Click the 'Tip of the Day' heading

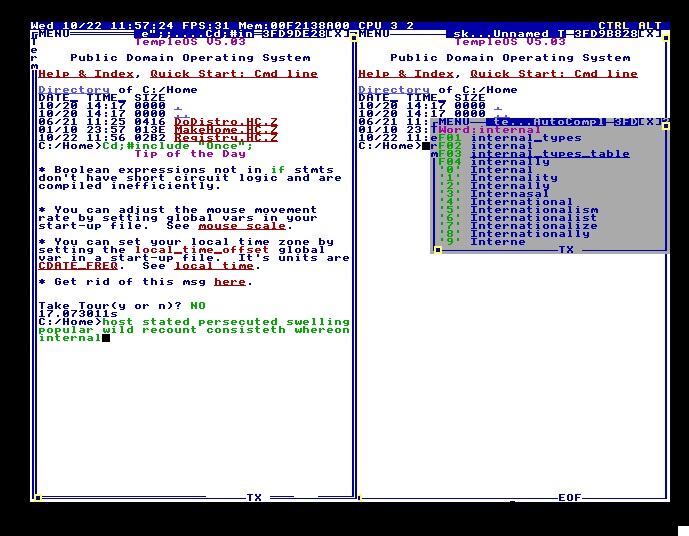pyautogui.click(x=190, y=154)
